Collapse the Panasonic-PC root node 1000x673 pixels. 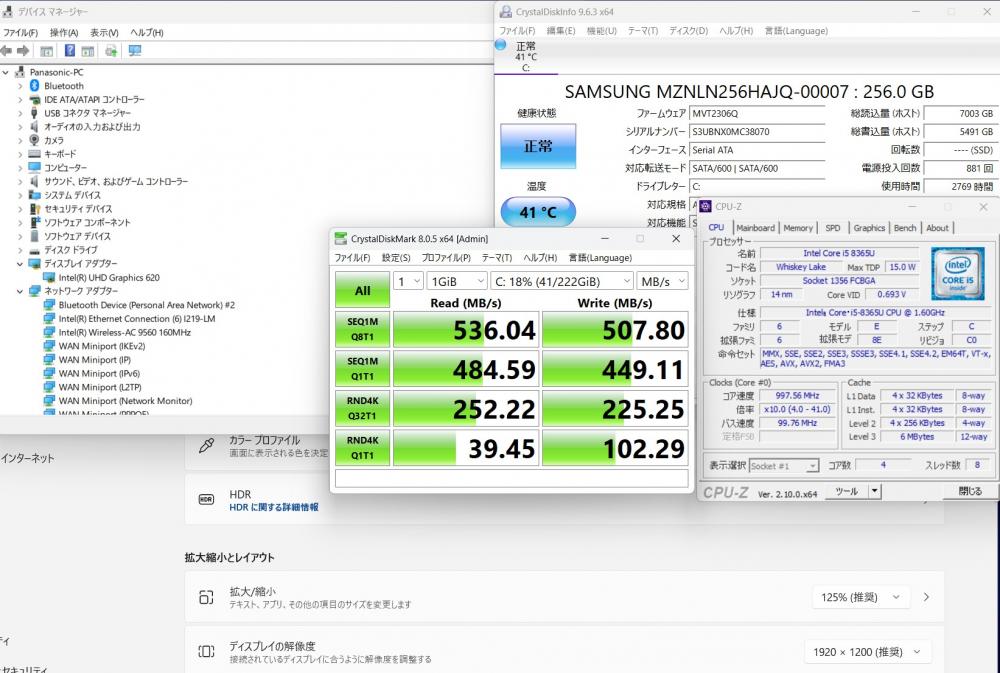point(6,72)
